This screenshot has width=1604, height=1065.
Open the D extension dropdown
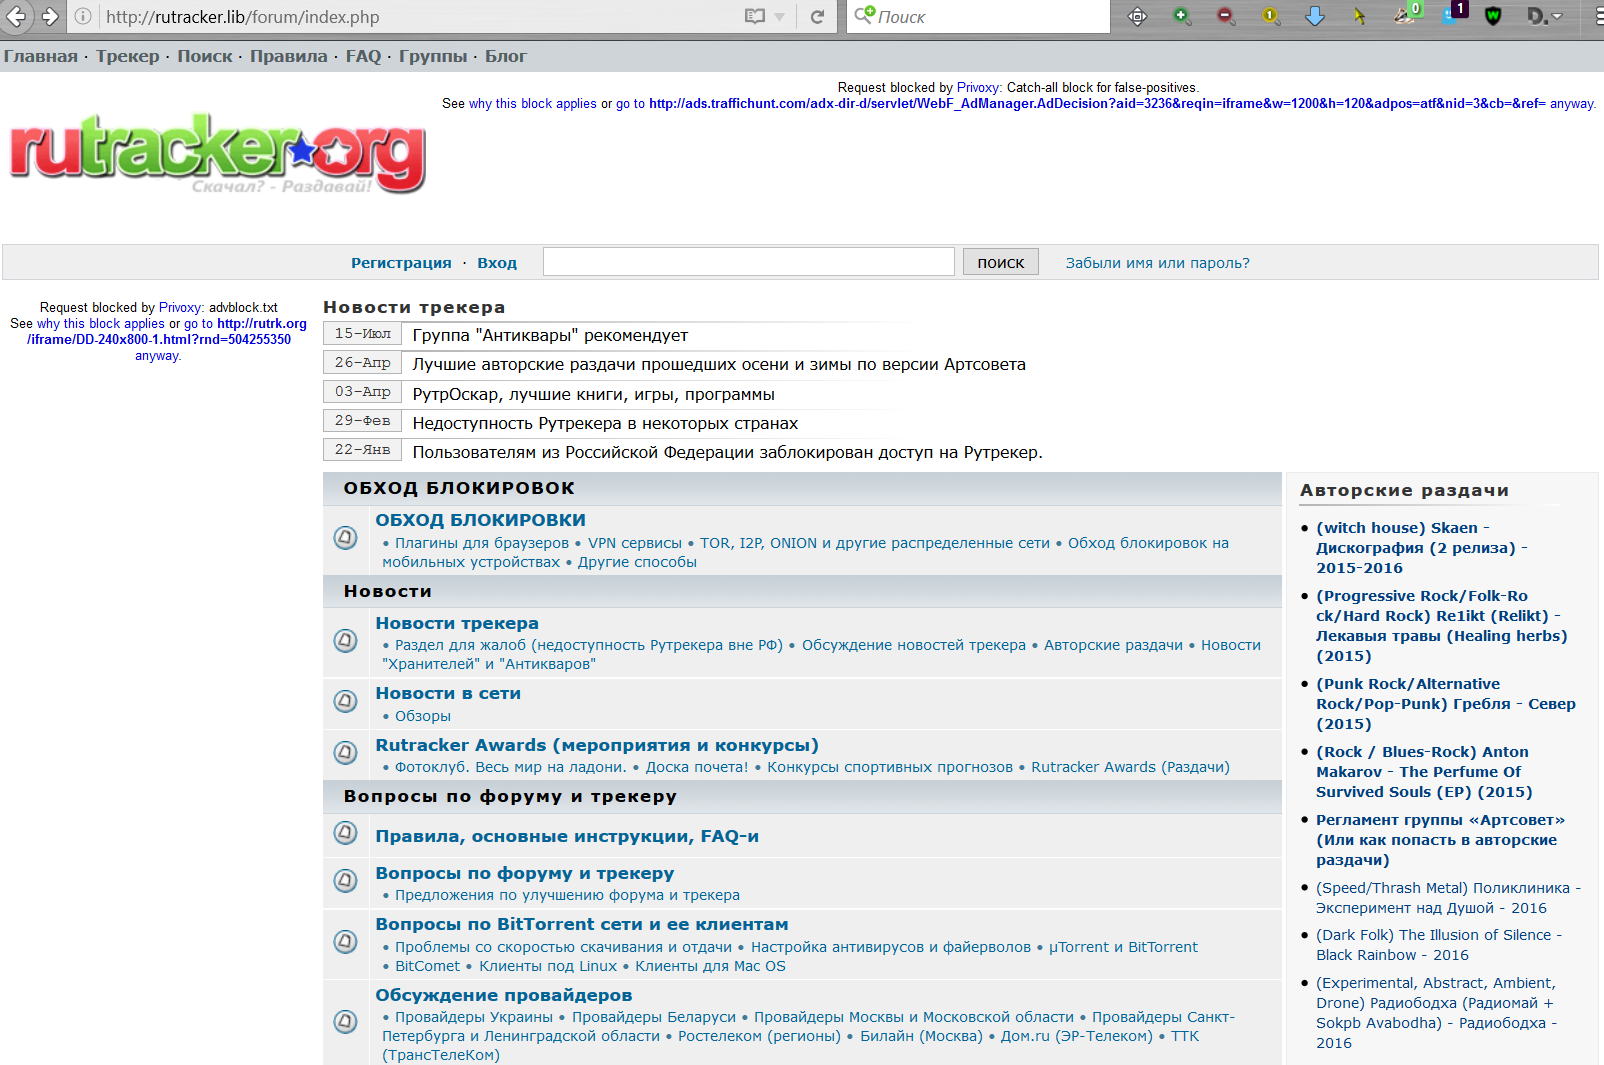coord(1544,16)
